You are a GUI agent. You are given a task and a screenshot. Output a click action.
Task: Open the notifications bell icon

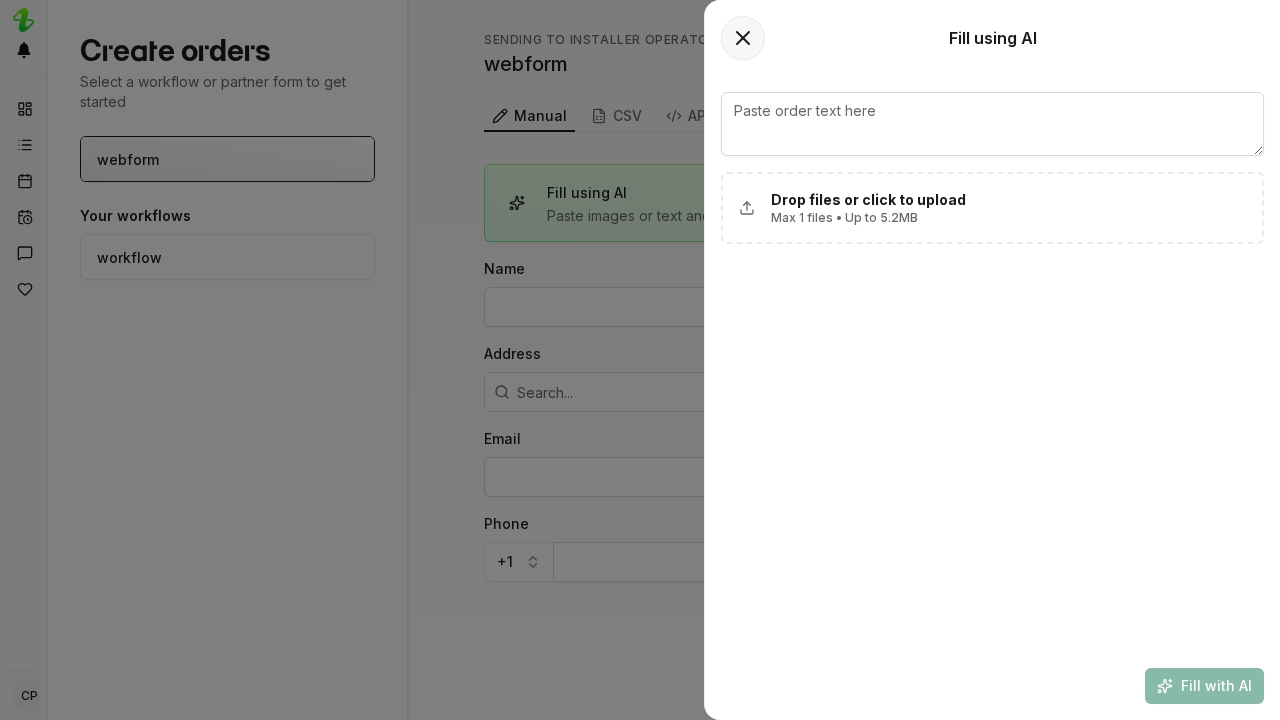24,50
